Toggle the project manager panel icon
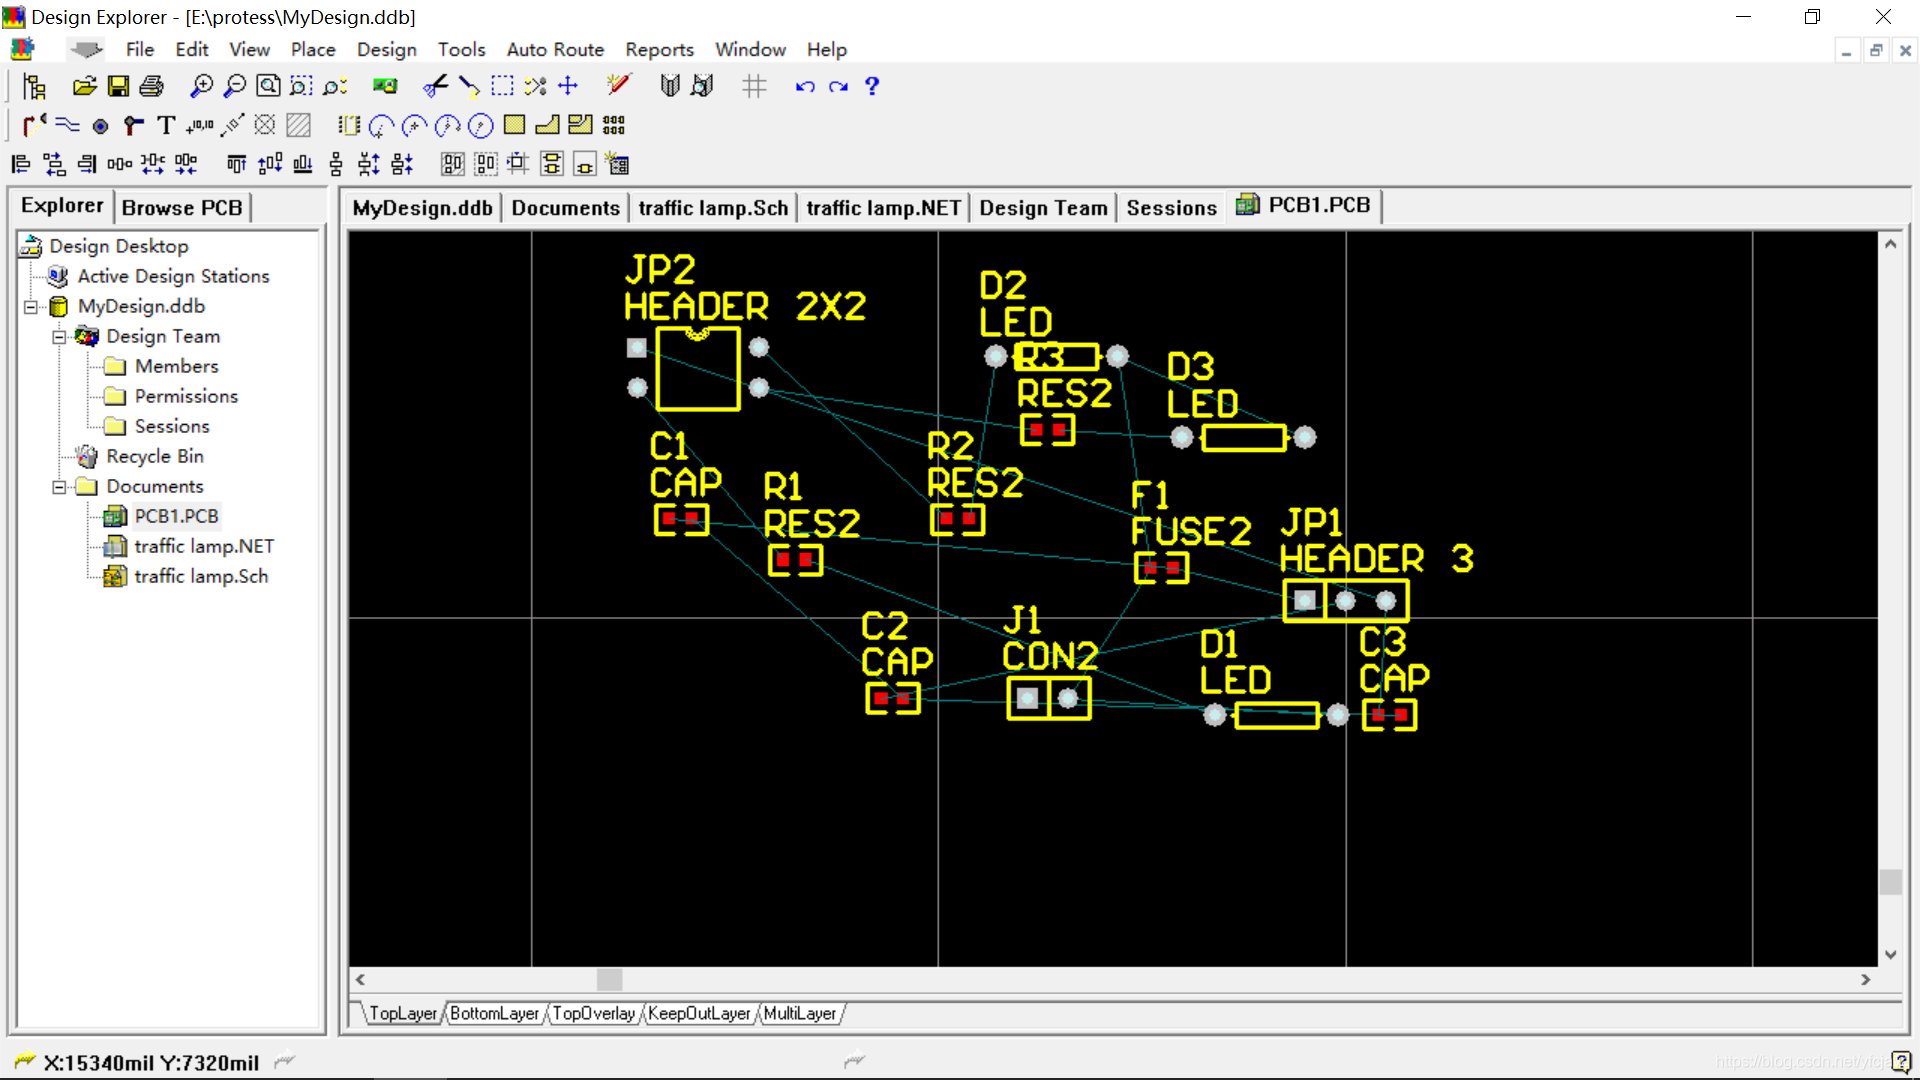Screen dimensions: 1920x1080 [34, 87]
